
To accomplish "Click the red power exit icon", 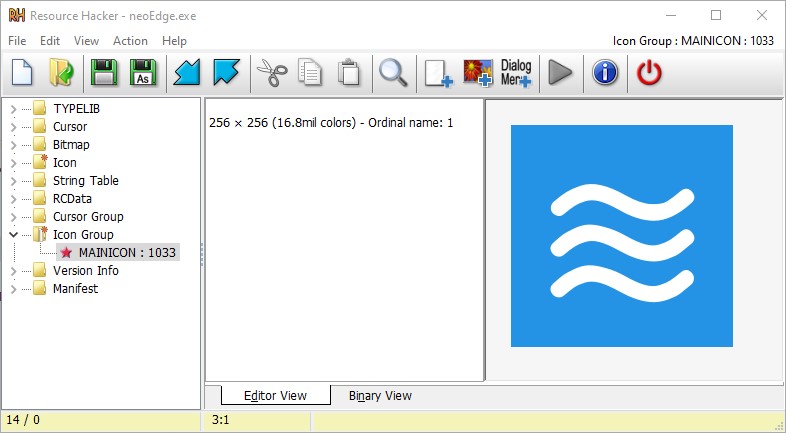I will tap(649, 73).
